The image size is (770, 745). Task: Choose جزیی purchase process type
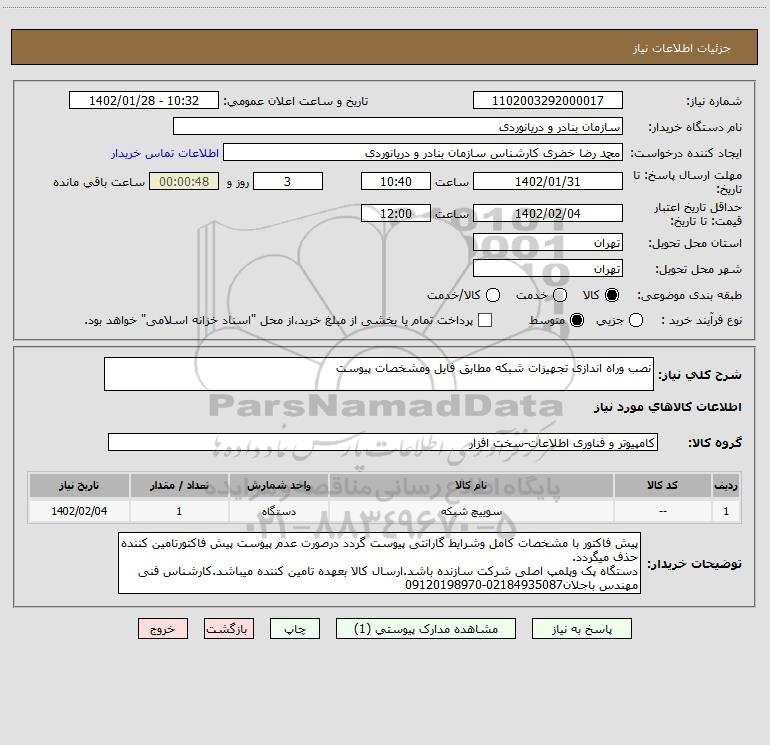click(636, 320)
